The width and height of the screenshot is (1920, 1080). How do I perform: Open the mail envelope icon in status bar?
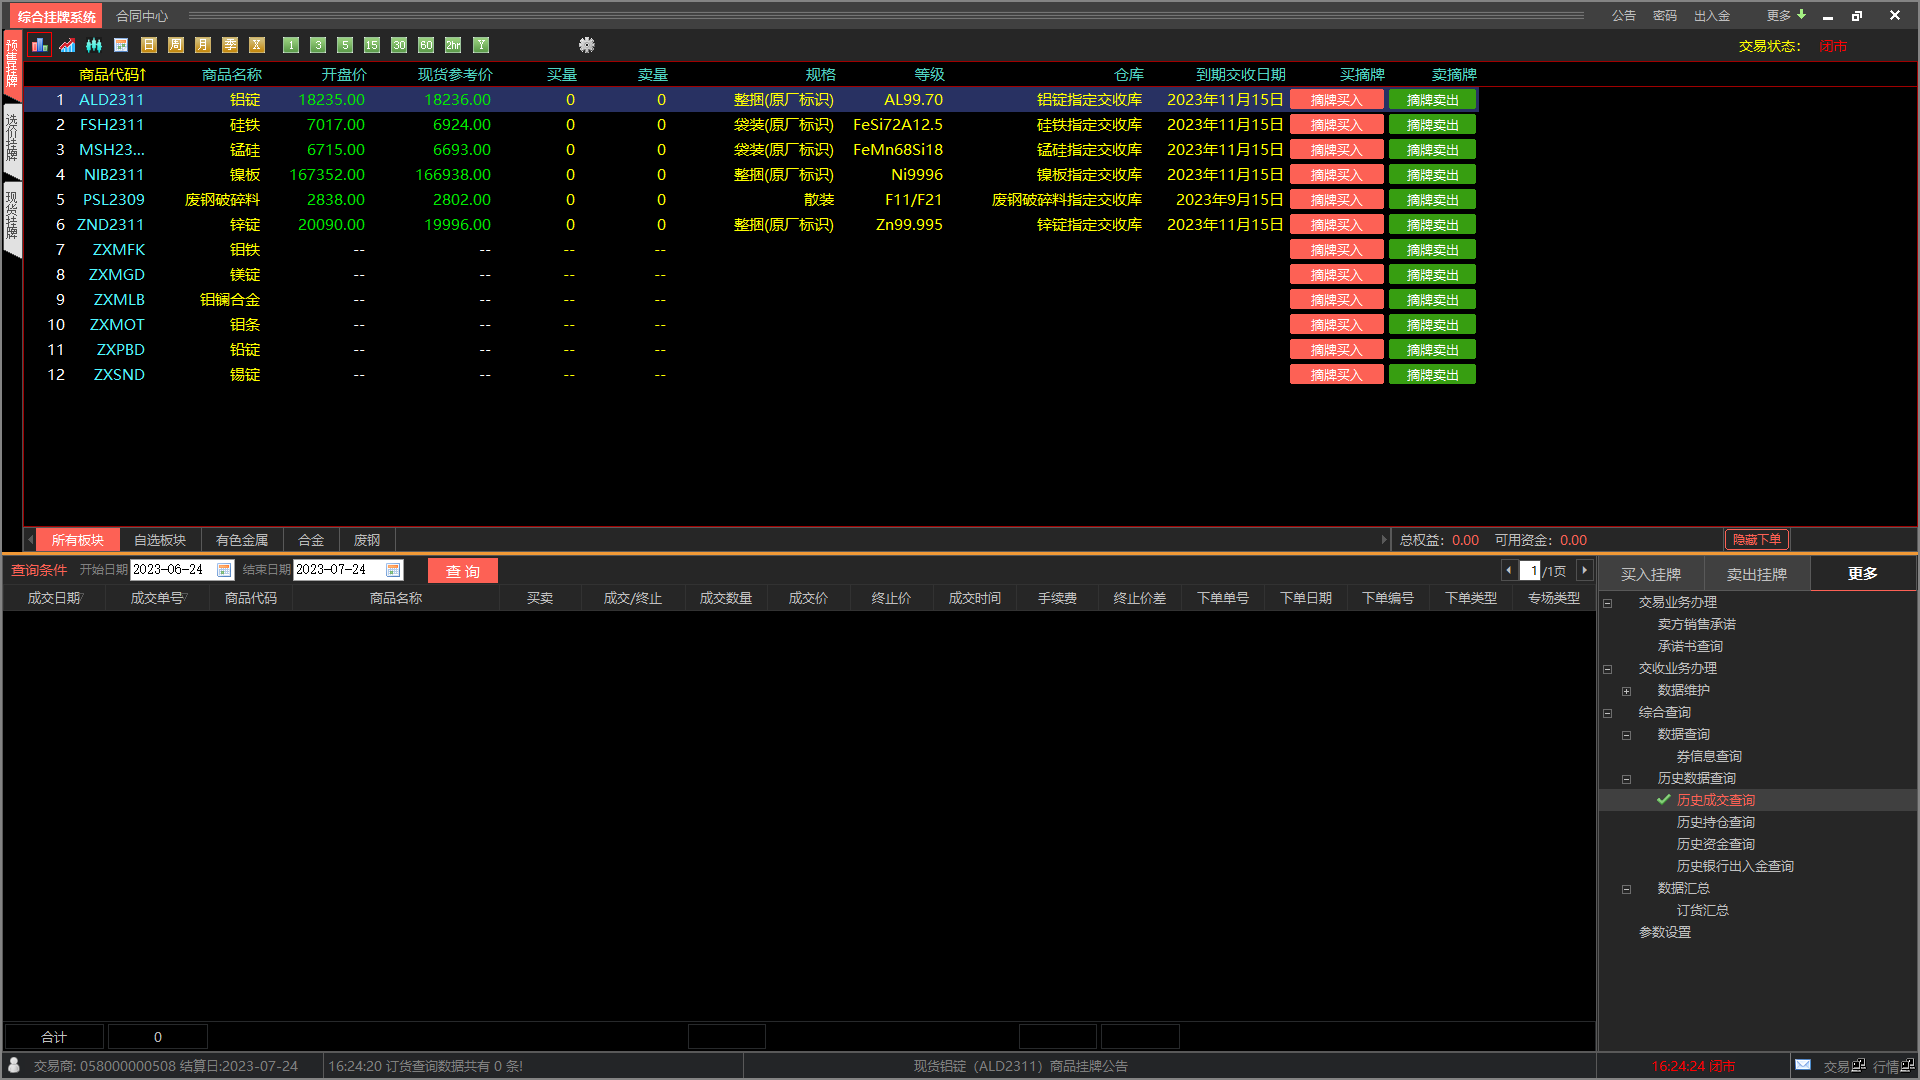[x=1803, y=1065]
